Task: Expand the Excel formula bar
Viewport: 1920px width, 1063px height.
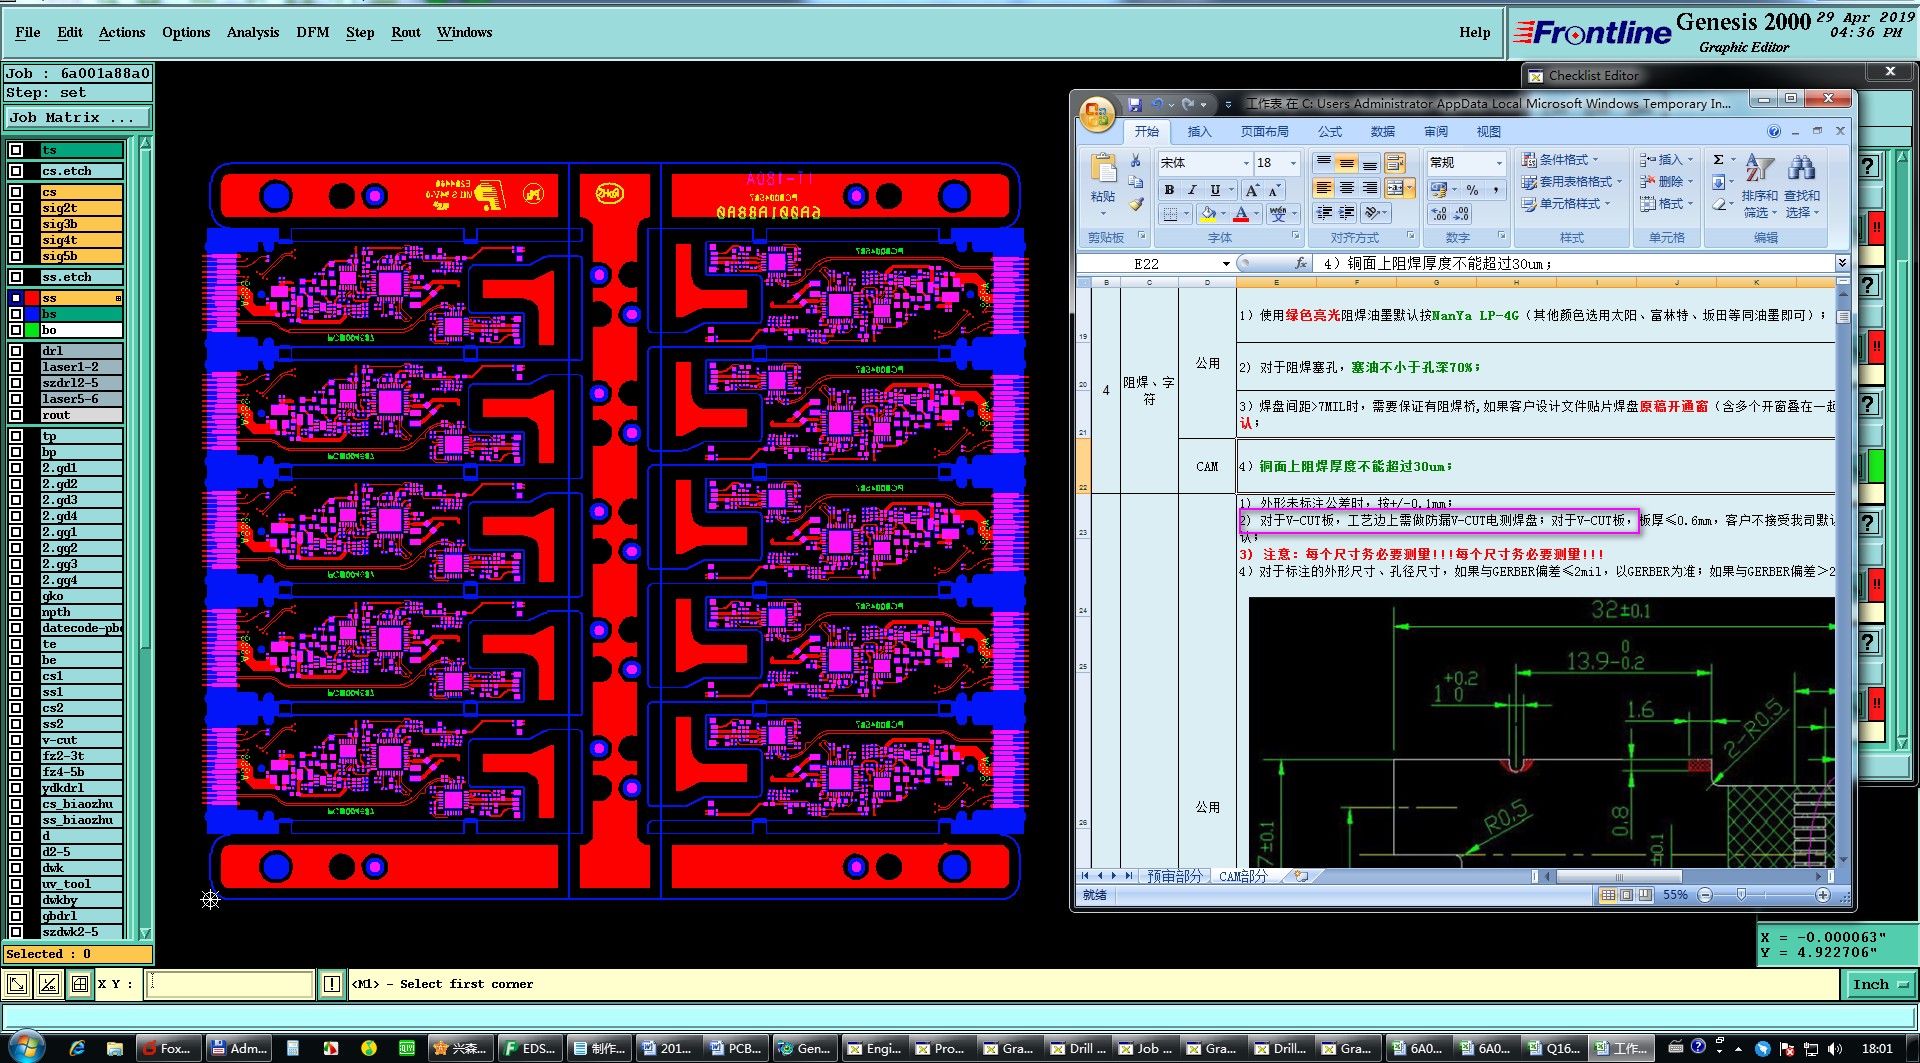Action: [x=1842, y=263]
